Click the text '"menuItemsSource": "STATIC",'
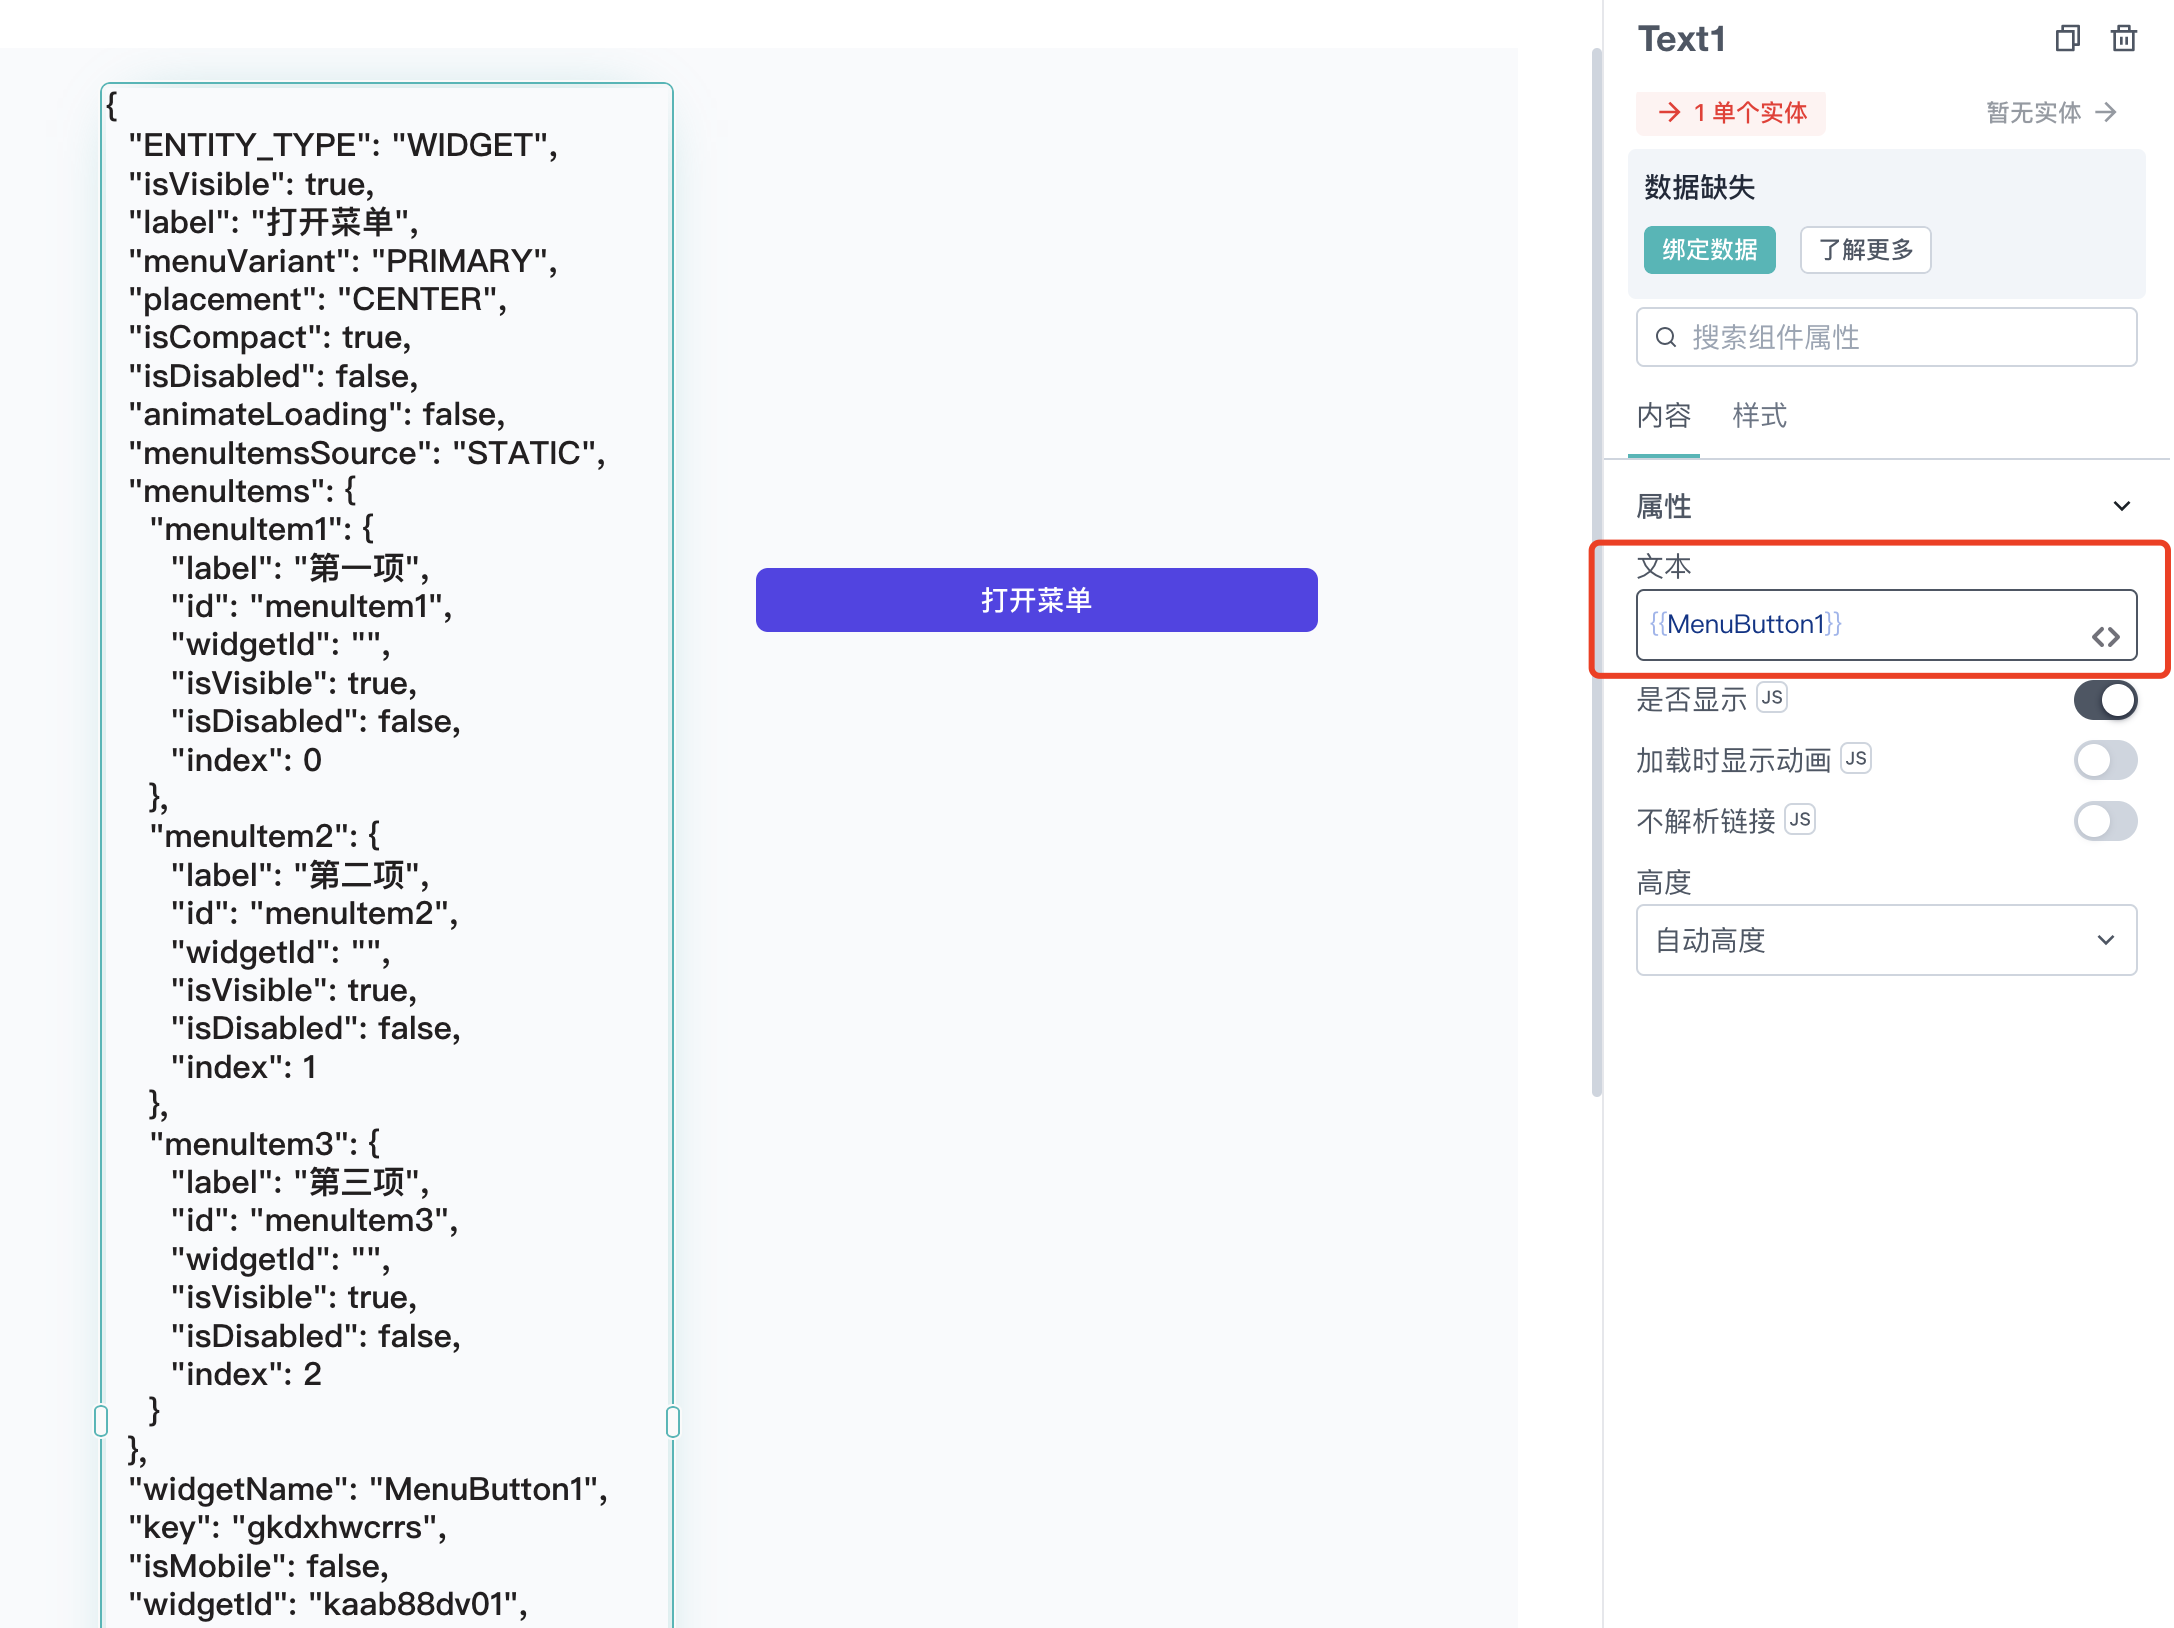This screenshot has height=1628, width=2174. (367, 454)
